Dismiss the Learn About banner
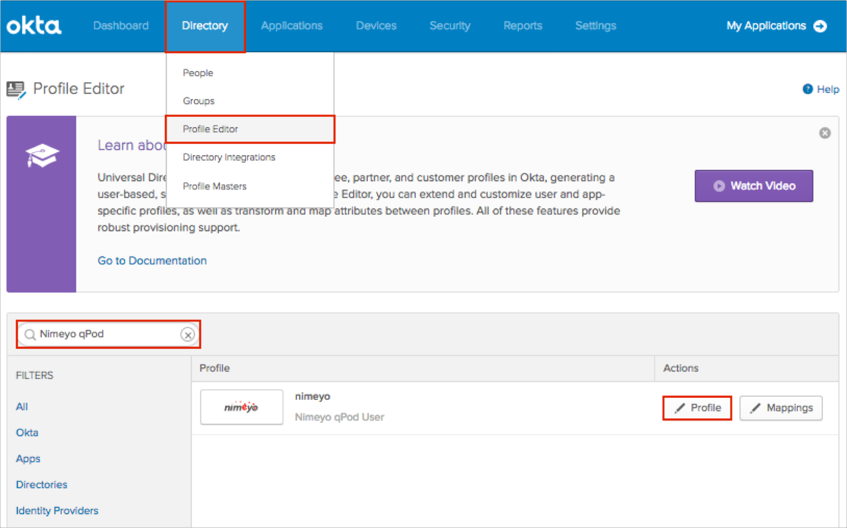 click(x=825, y=133)
